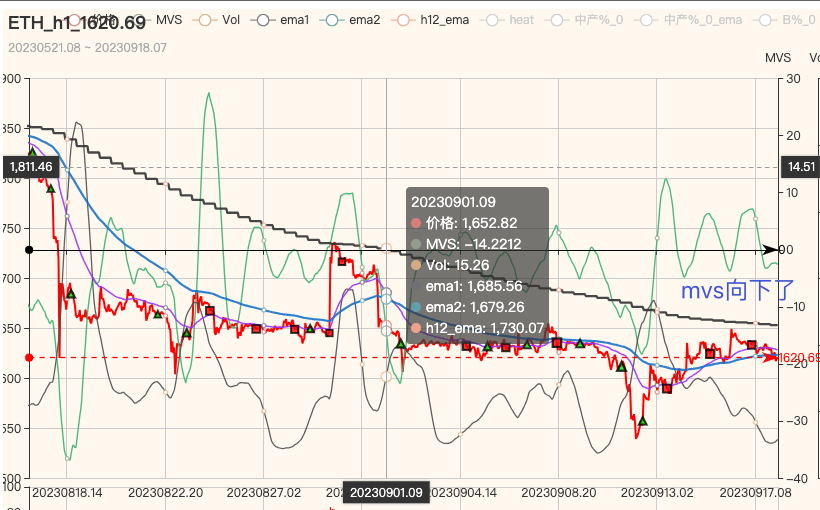Click x-axis label 20230908.20
Screen dimensions: 820x510
pos(559,493)
